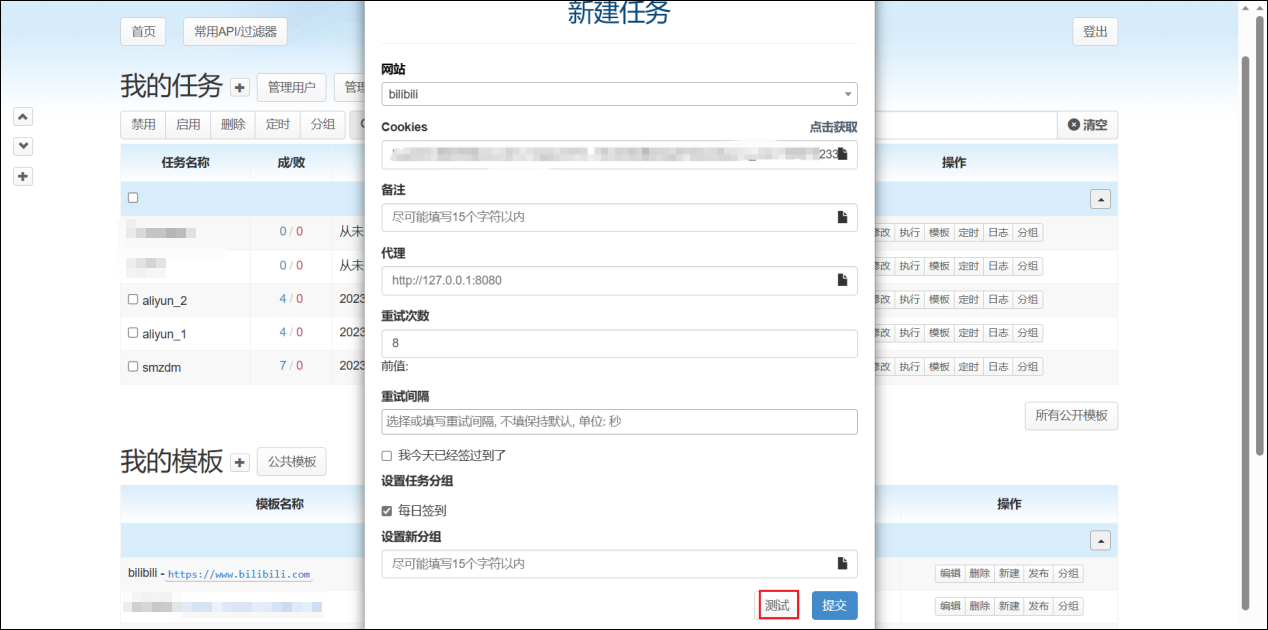Viewport: 1268px width, 630px height.
Task: Open the 常用API/过滤器 page
Action: coord(235,32)
